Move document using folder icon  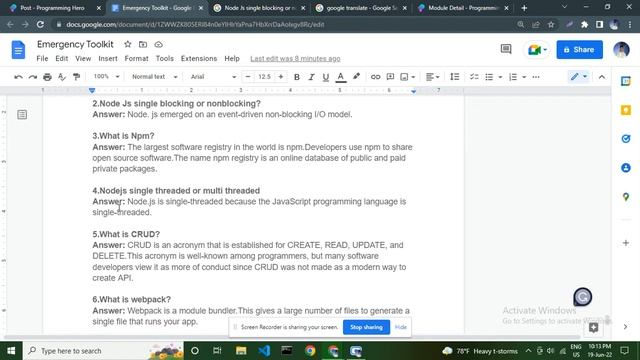tap(143, 44)
